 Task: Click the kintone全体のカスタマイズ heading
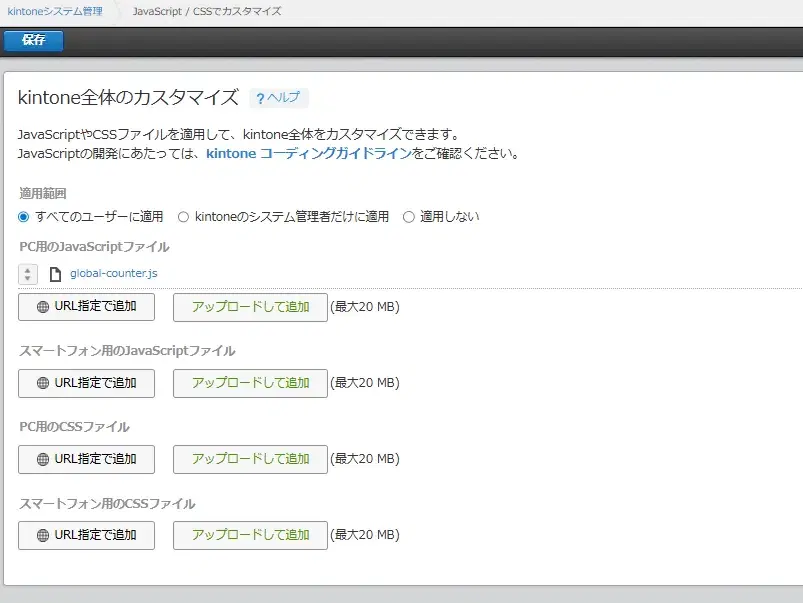click(x=128, y=97)
